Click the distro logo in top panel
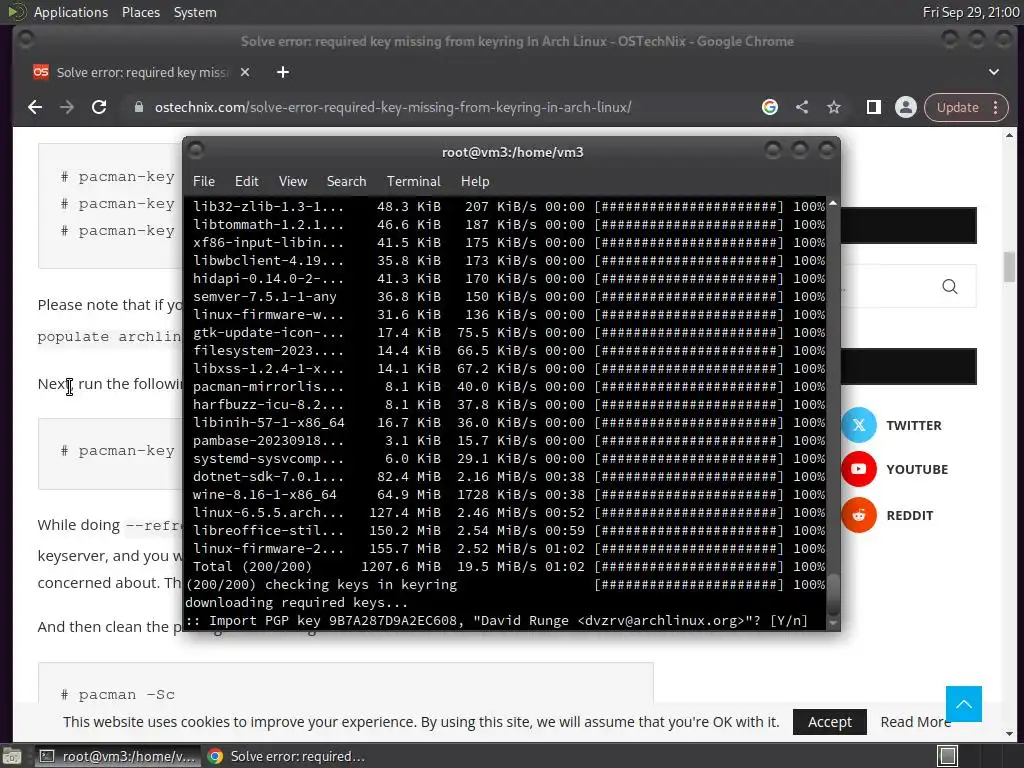 (16, 12)
